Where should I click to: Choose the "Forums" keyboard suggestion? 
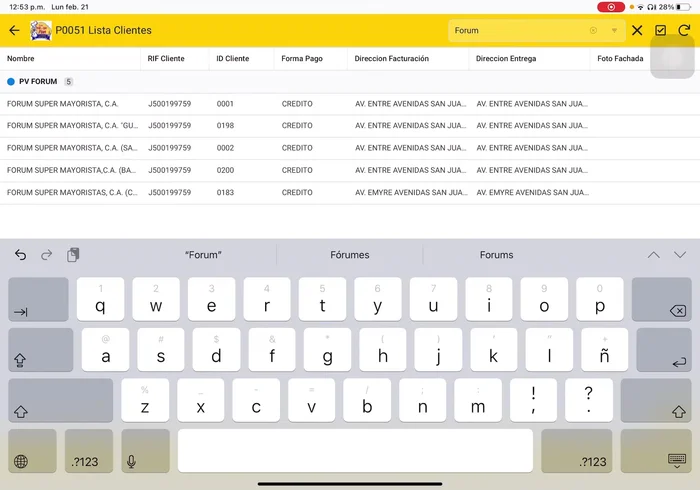pos(496,255)
